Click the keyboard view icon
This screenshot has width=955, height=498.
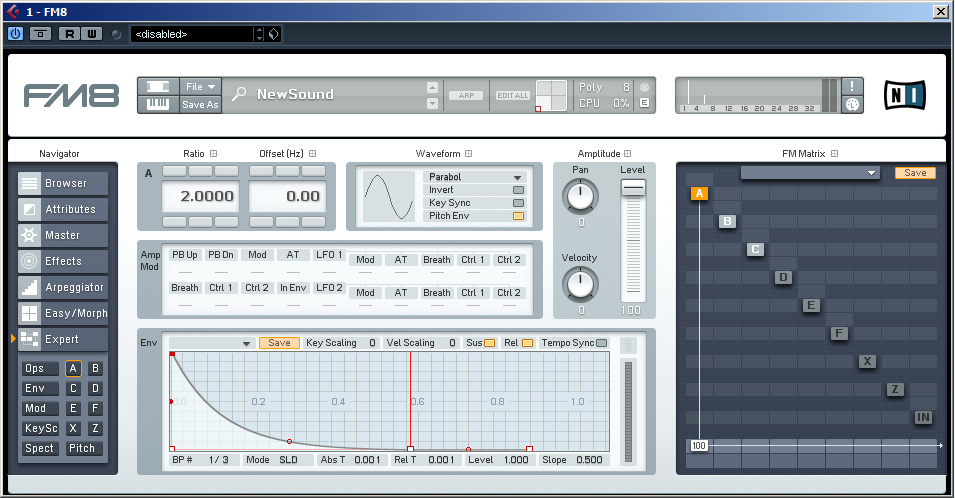(x=158, y=104)
